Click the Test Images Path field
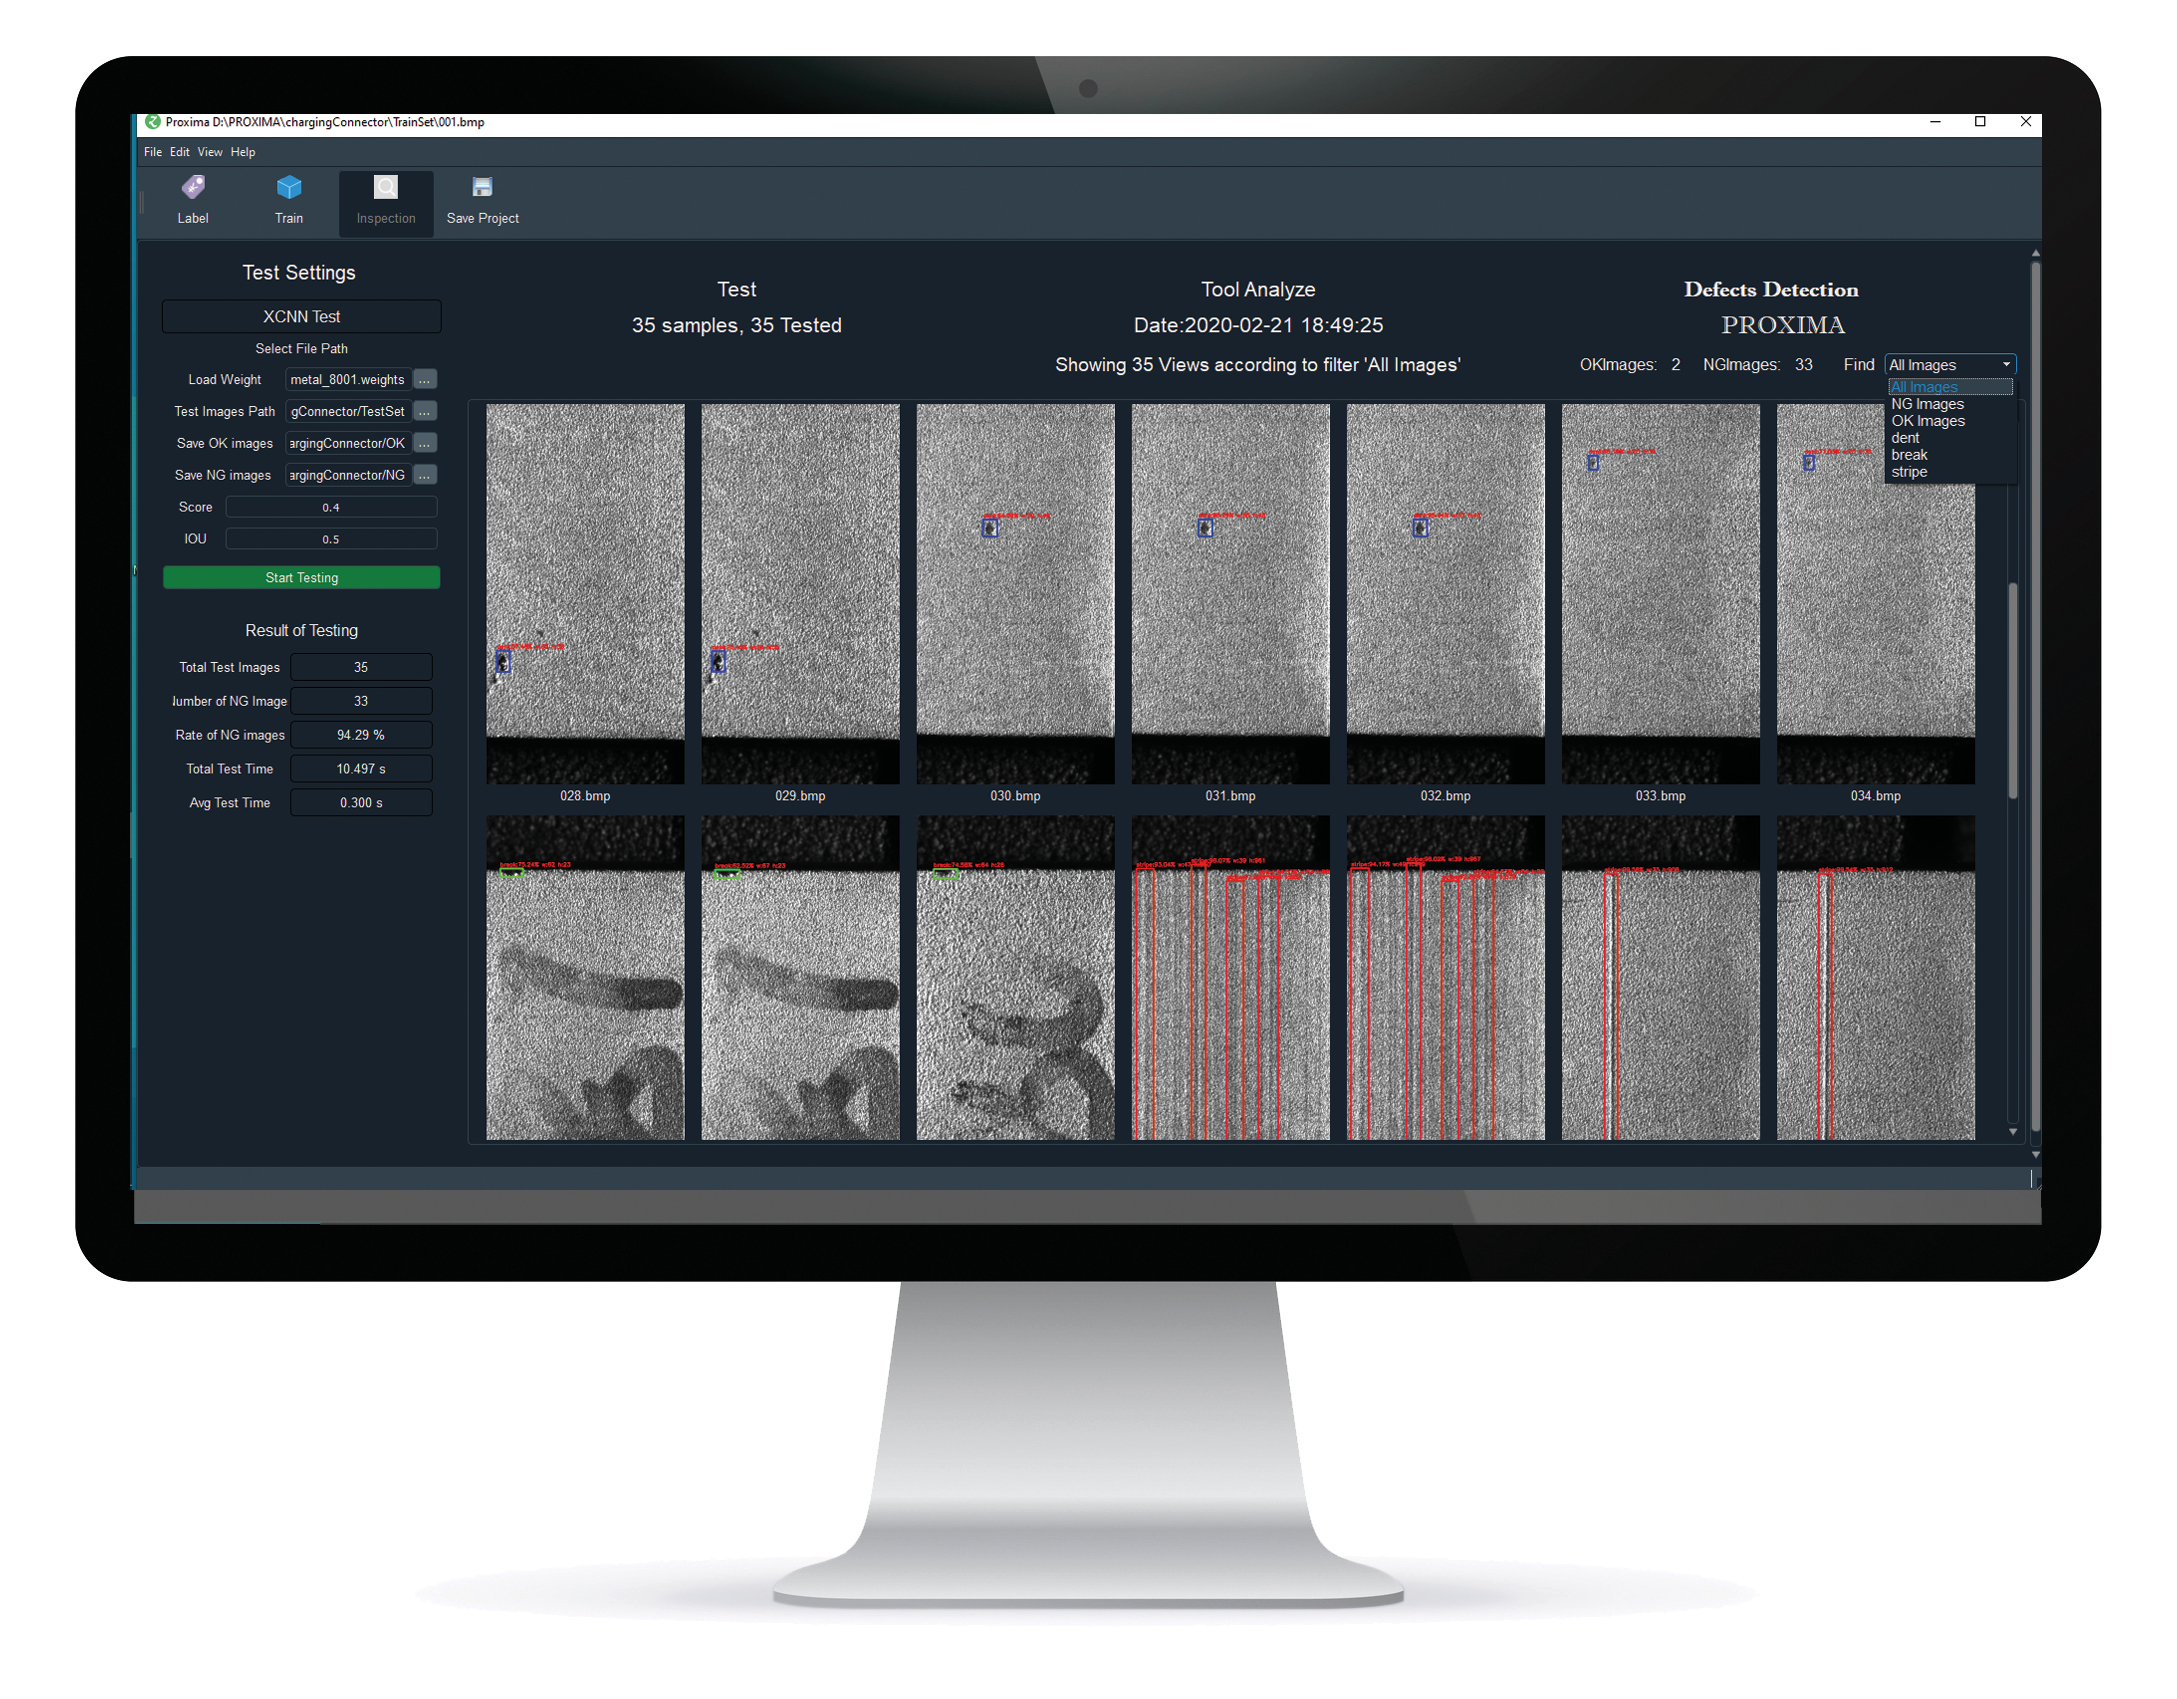The height and width of the screenshot is (1699, 2177). [348, 411]
